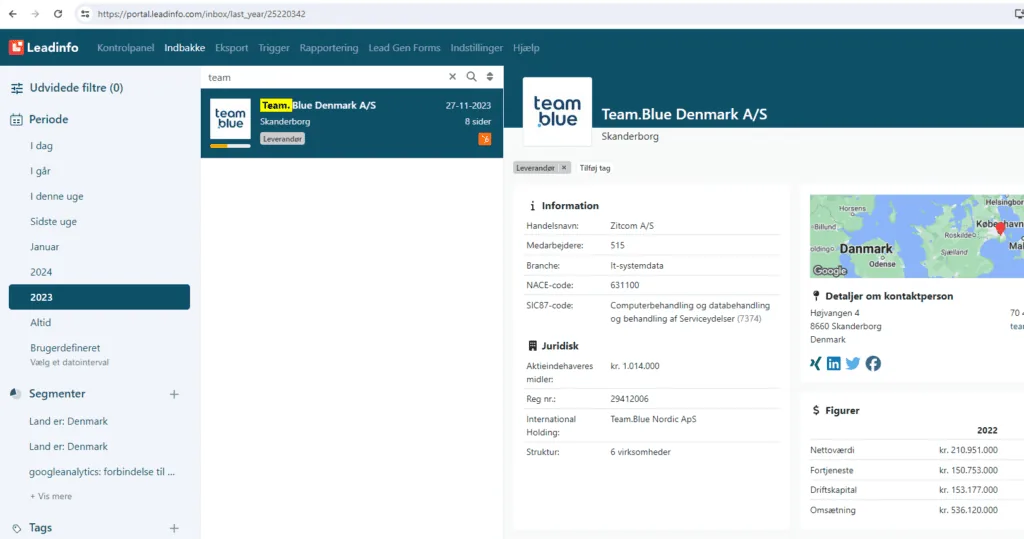Select the Januar period
The width and height of the screenshot is (1024, 539).
pyautogui.click(x=44, y=247)
